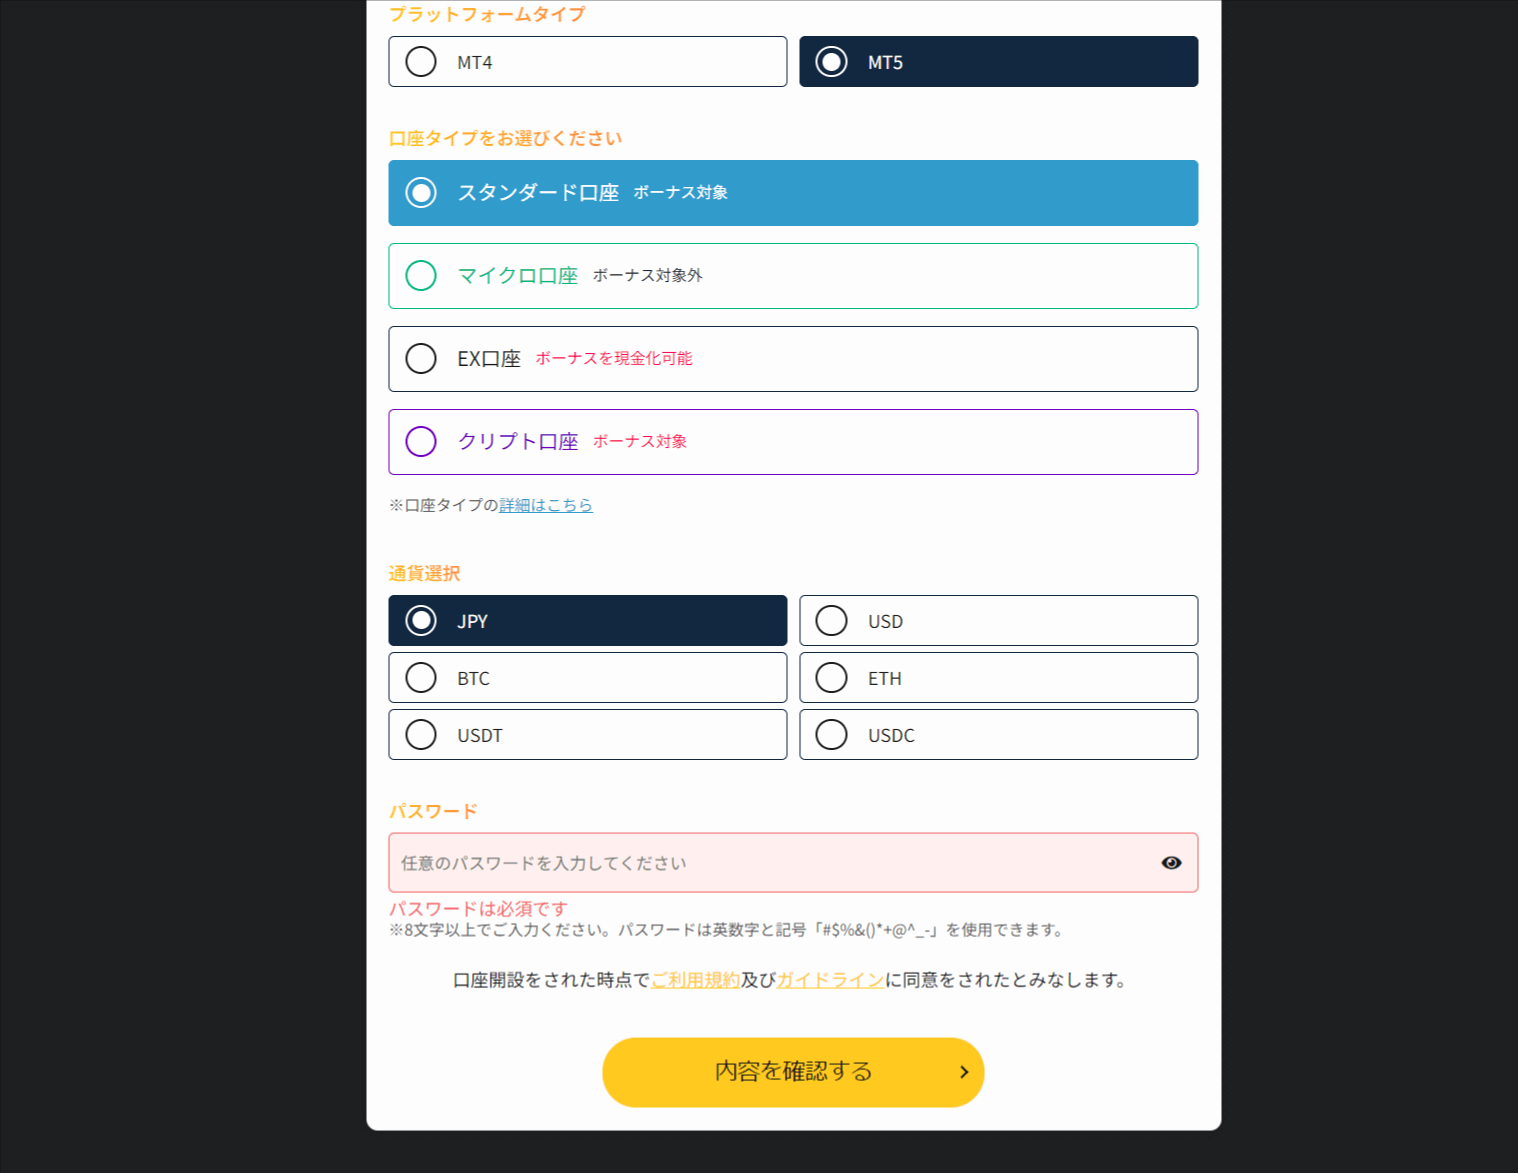This screenshot has width=1518, height=1173.
Task: Select BTC as the currency
Action: pyautogui.click(x=587, y=677)
